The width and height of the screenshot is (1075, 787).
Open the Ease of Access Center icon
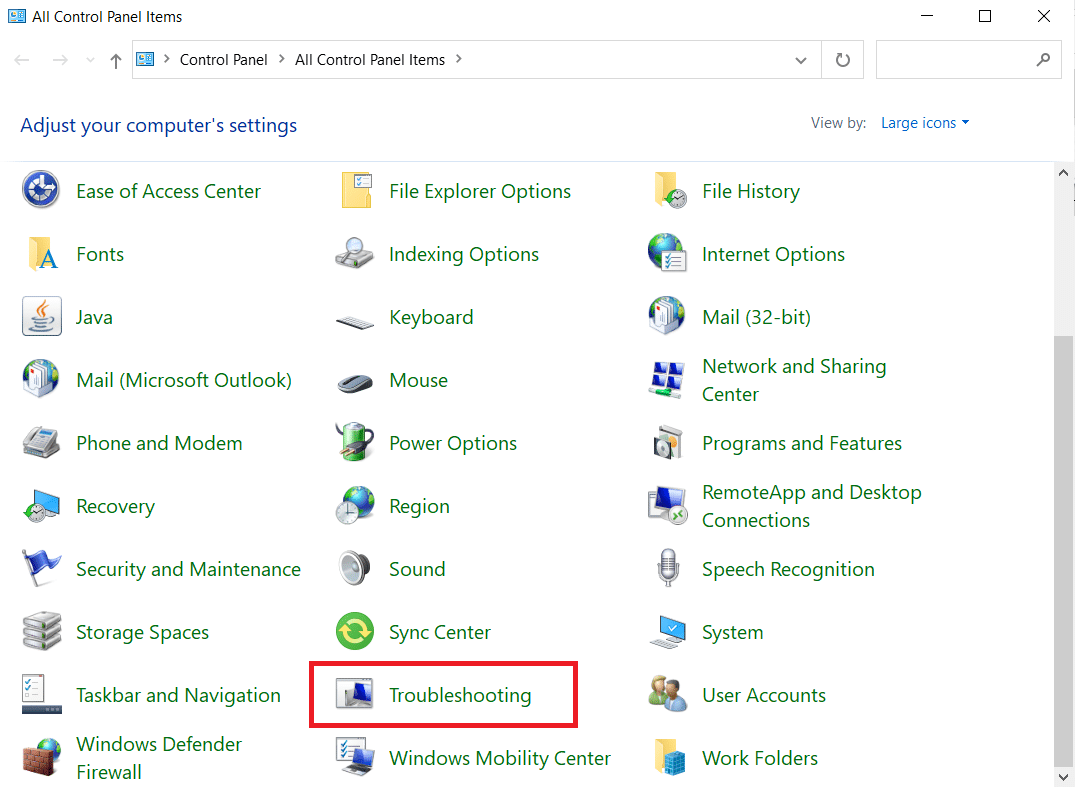[41, 191]
